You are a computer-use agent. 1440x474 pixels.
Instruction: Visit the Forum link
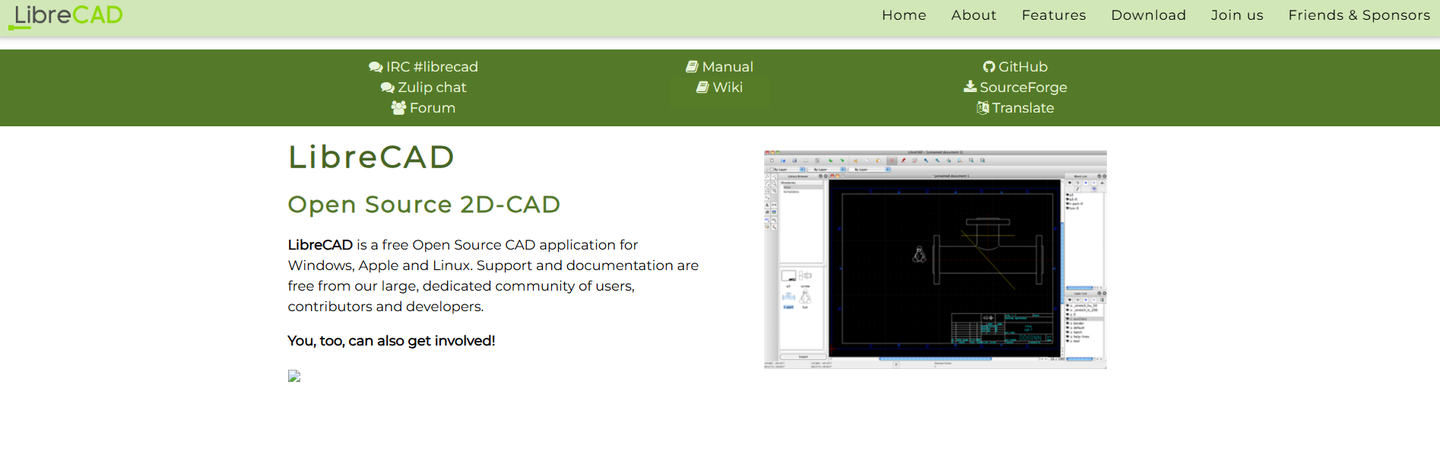coord(423,108)
